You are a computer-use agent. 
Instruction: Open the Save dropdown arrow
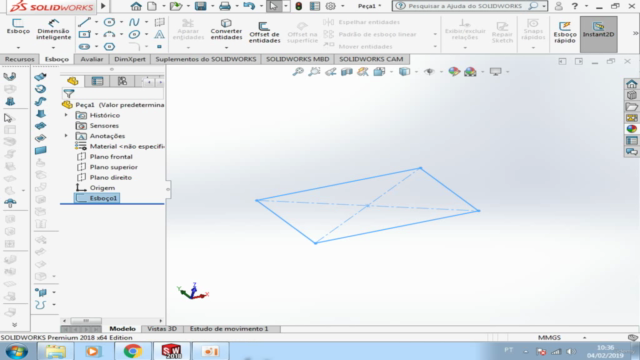212,6
